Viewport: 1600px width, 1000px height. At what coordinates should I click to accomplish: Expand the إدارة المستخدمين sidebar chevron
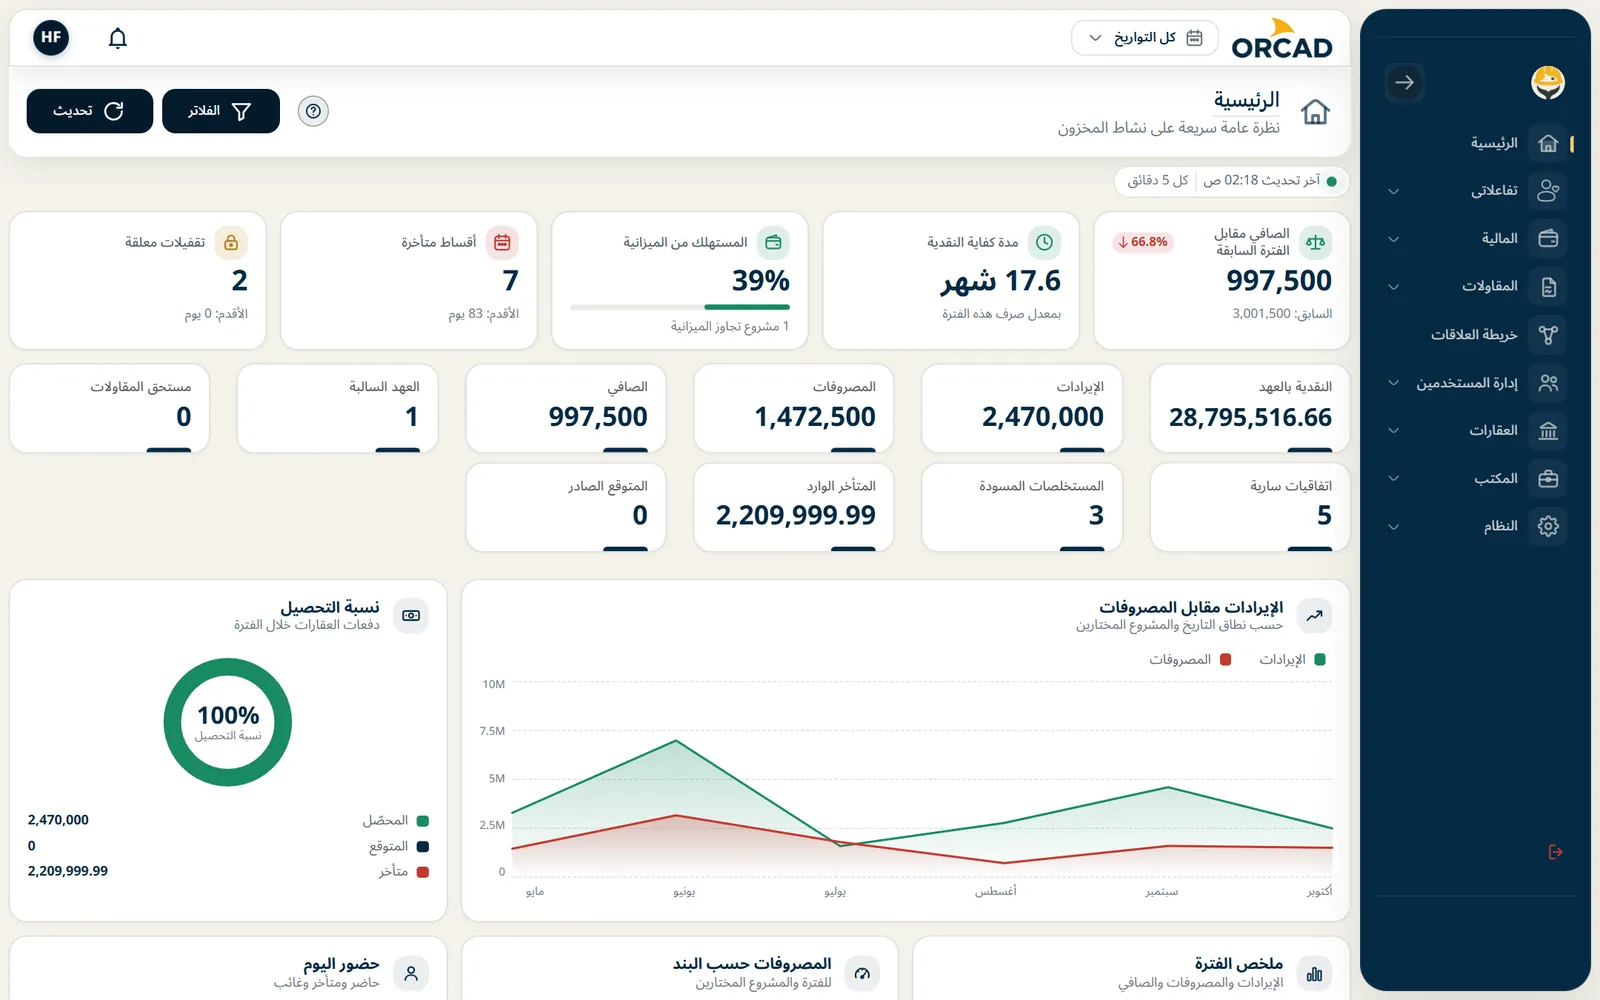point(1394,383)
